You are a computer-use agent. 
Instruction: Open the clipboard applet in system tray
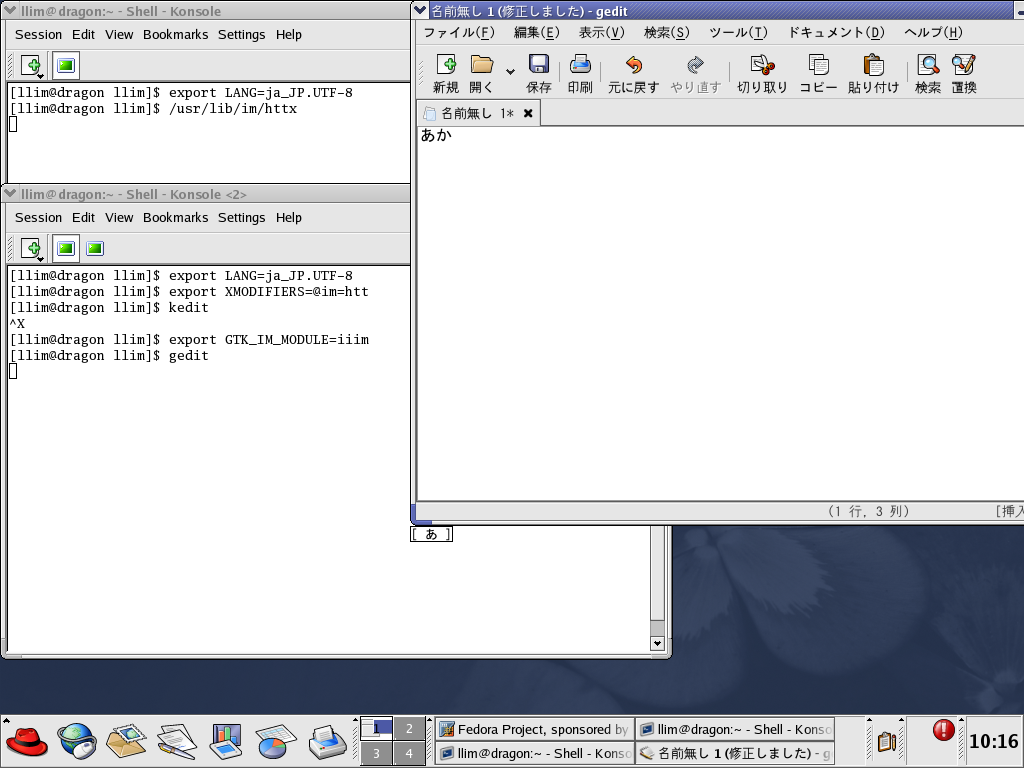886,741
